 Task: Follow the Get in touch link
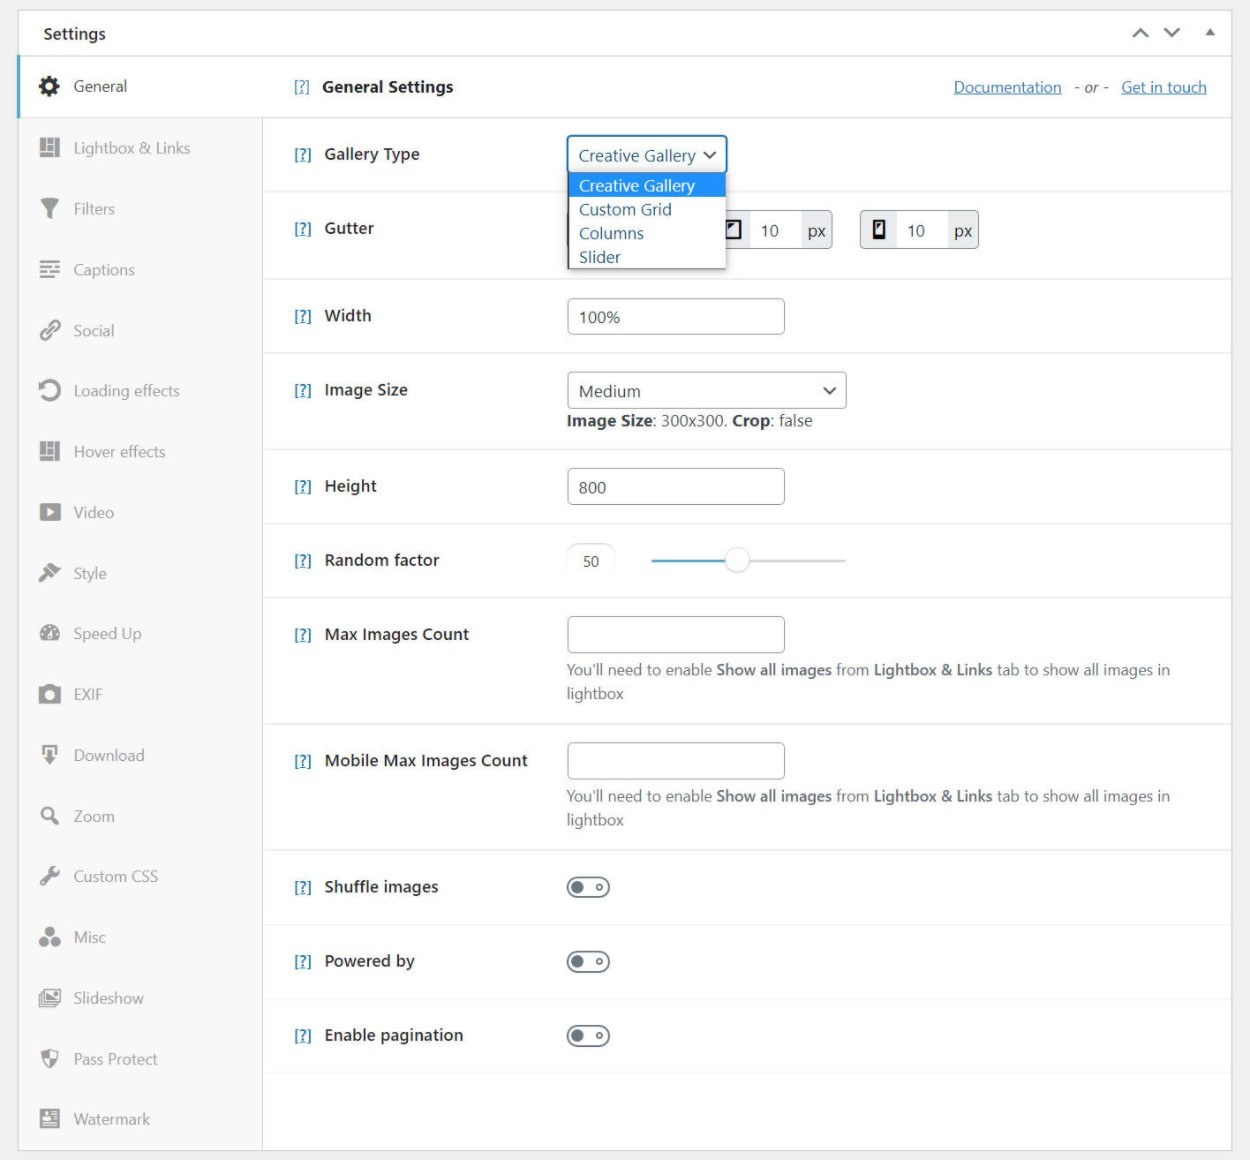[1163, 87]
